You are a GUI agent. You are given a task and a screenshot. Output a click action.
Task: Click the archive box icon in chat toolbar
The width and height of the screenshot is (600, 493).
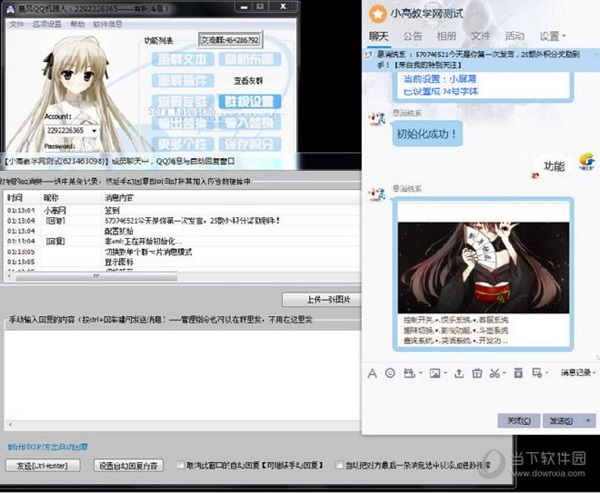coord(518,373)
